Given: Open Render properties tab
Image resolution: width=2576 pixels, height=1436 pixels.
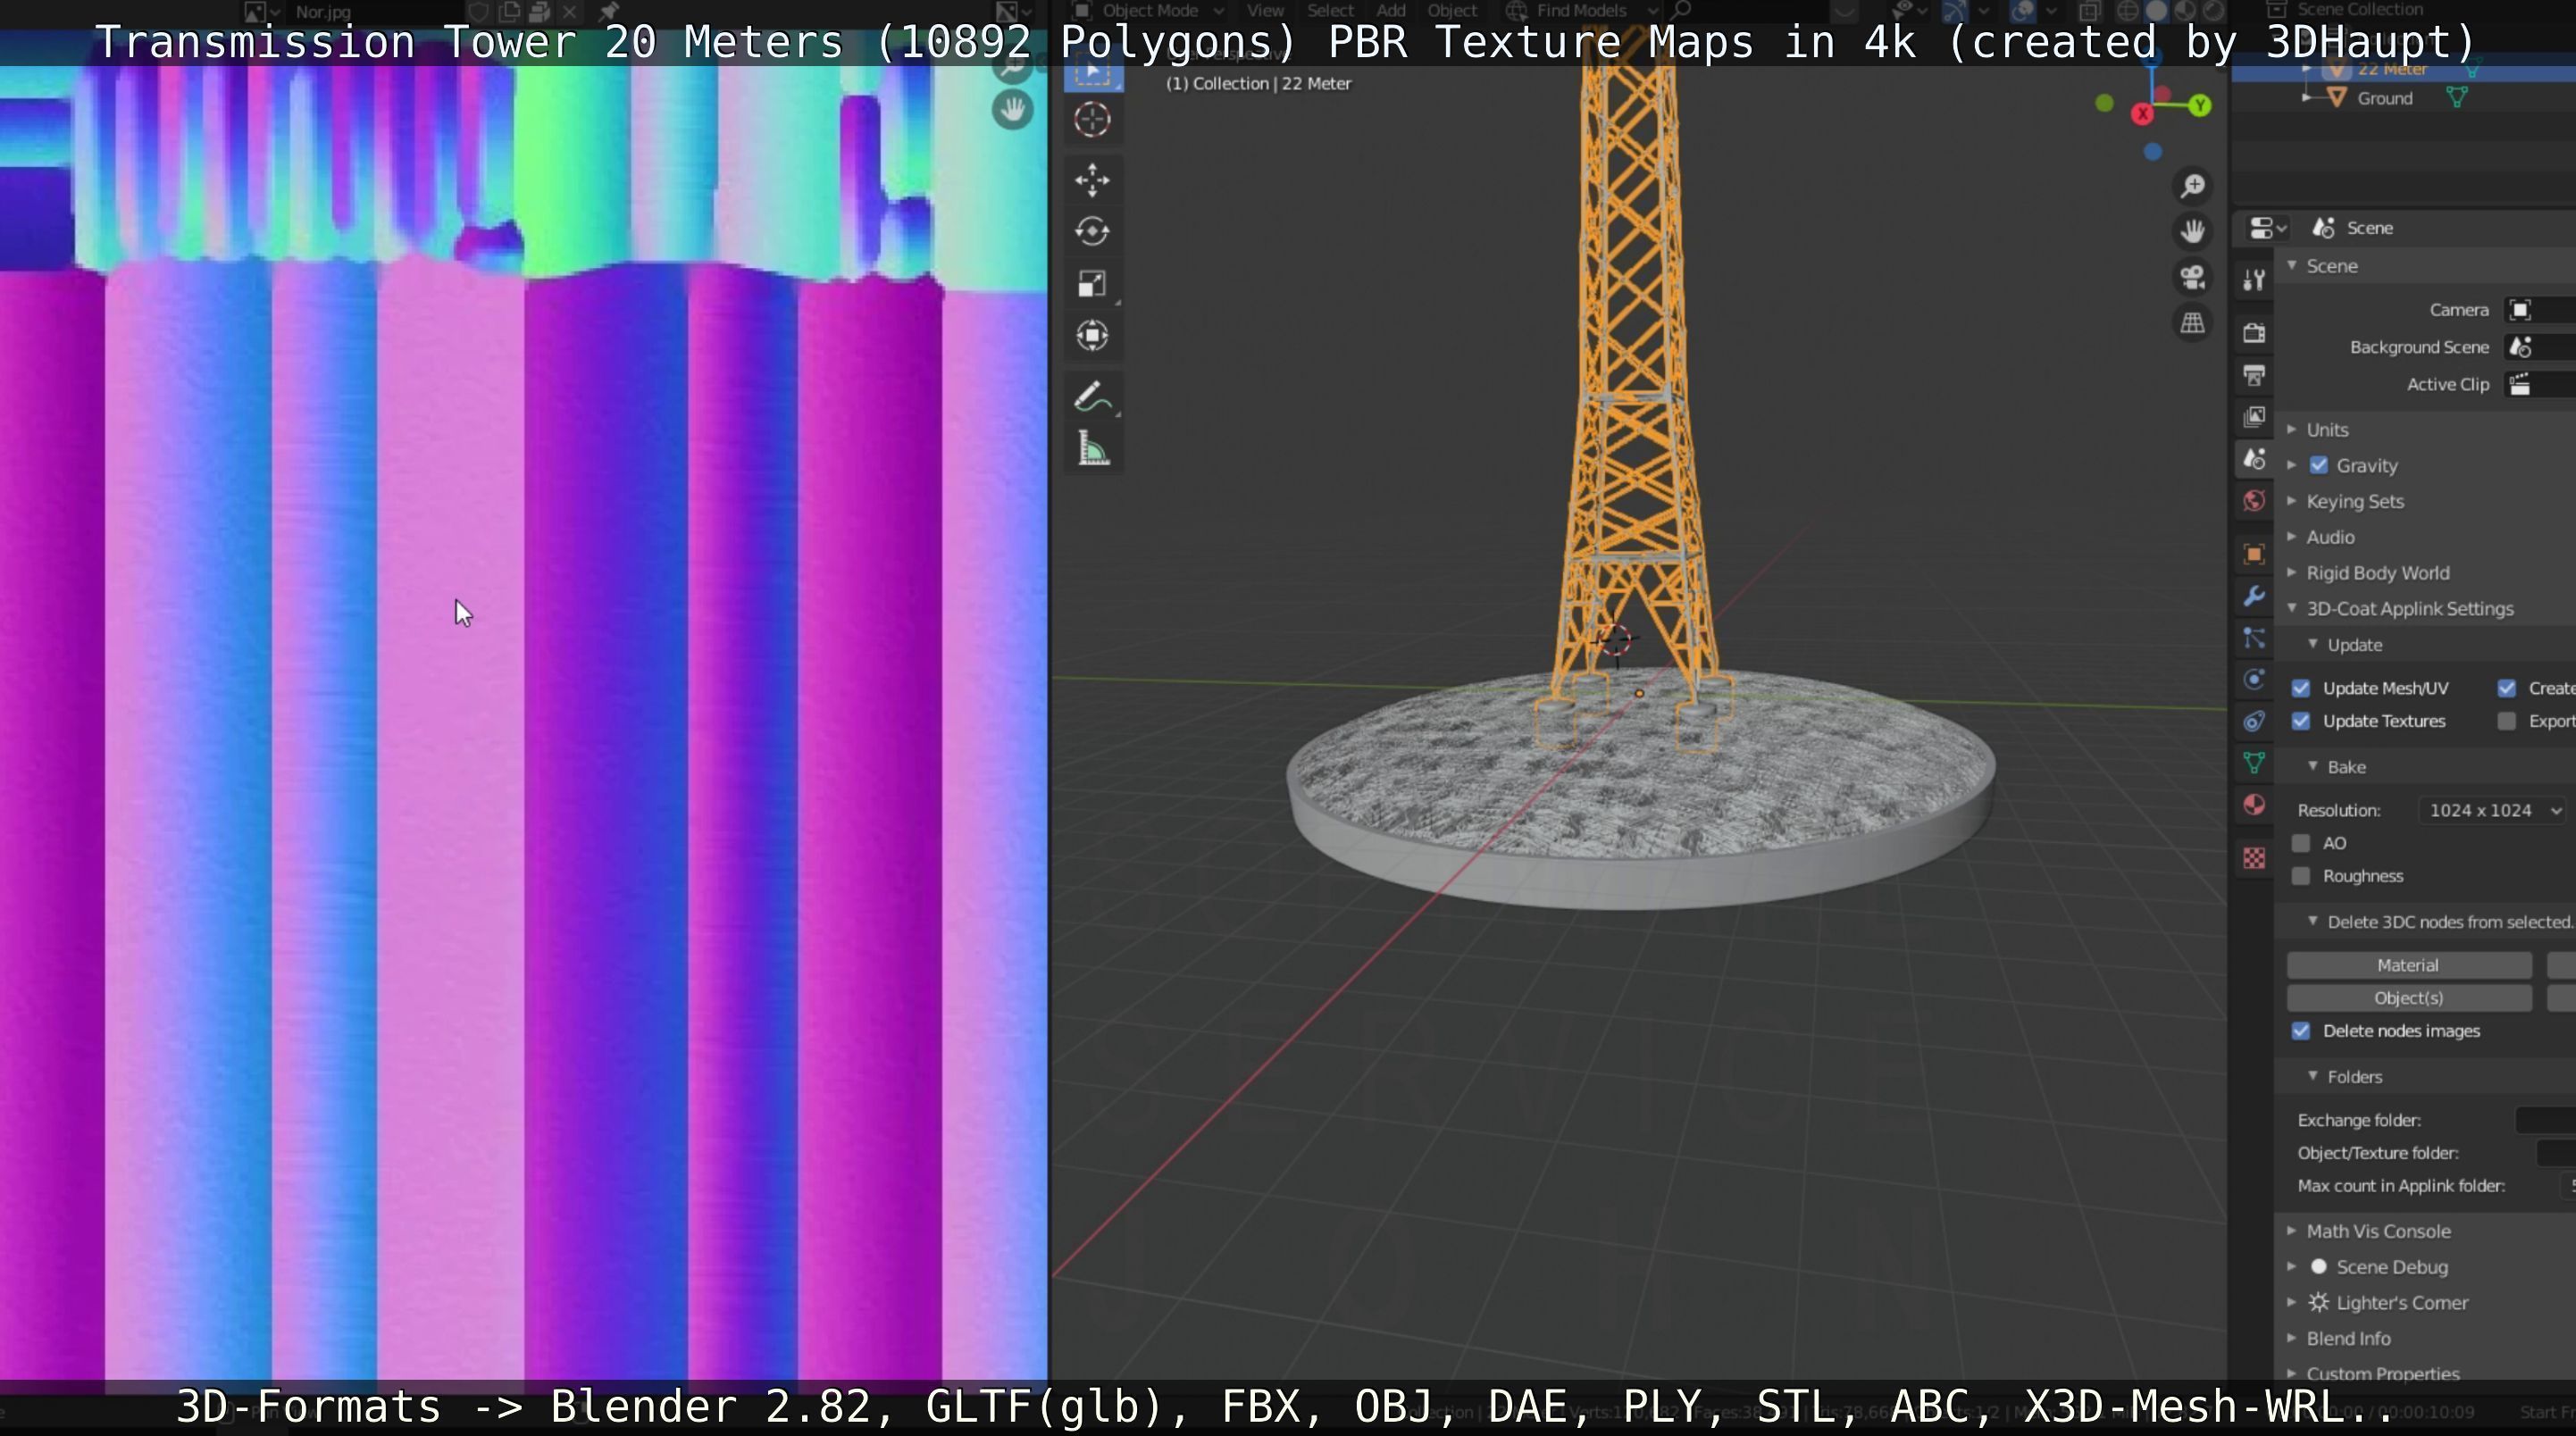Looking at the screenshot, I should tap(2254, 333).
